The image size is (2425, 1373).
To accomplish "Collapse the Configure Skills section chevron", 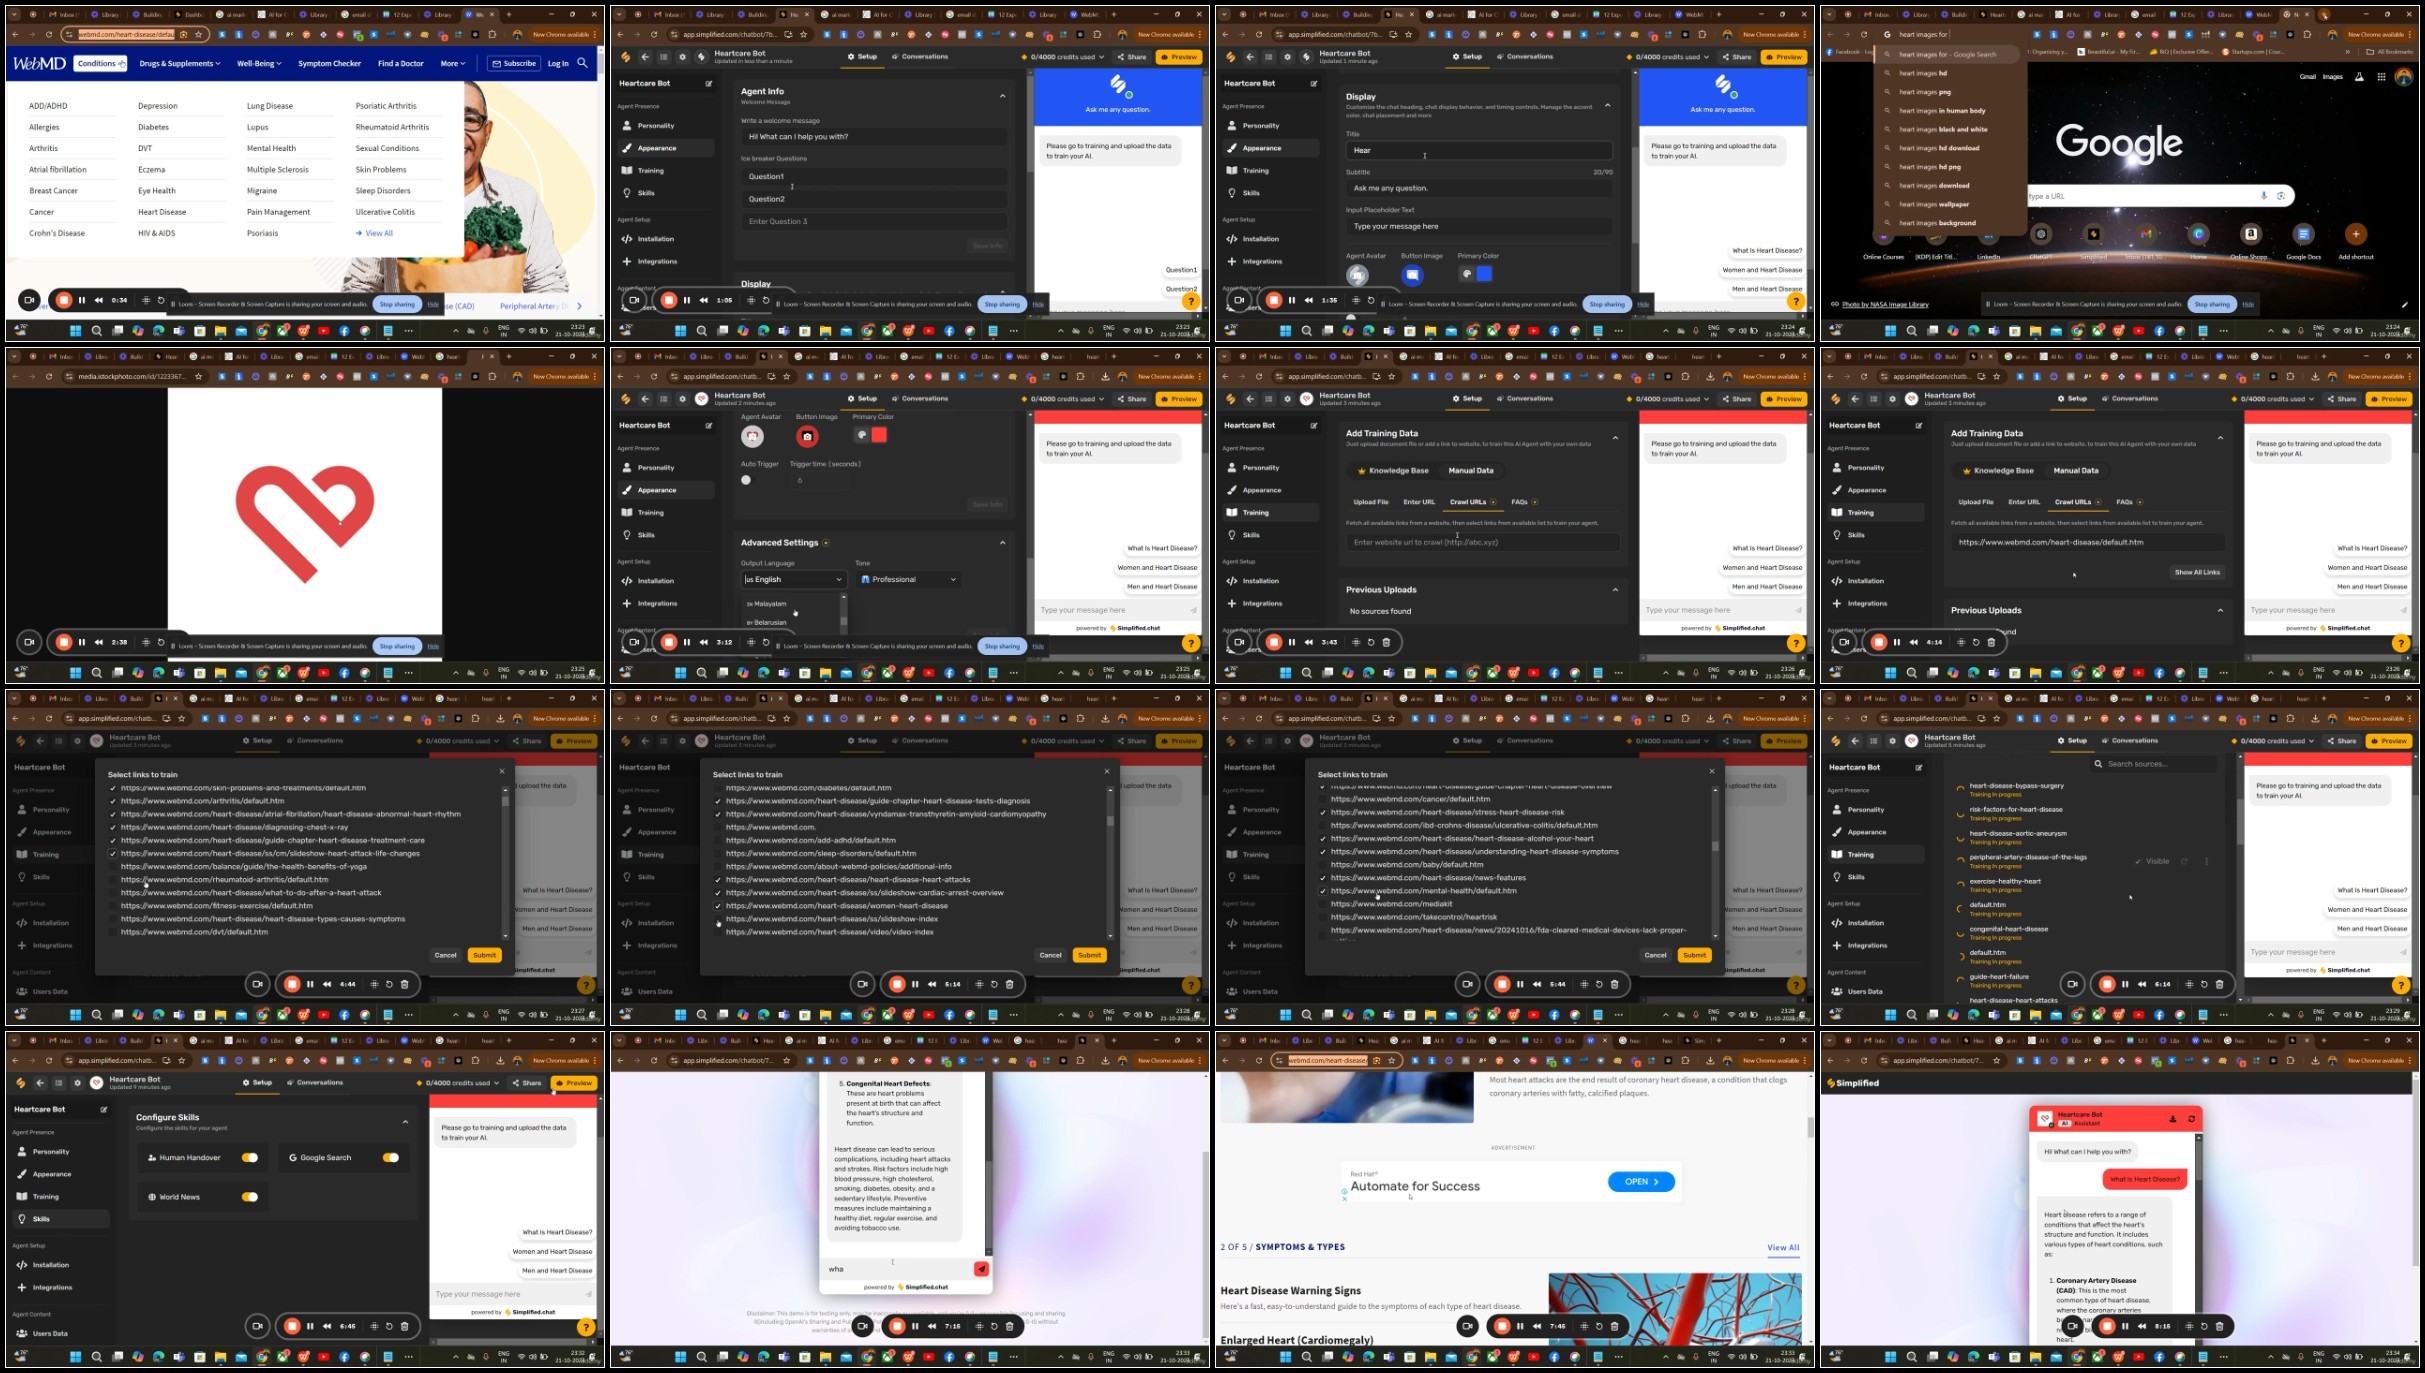I will point(405,1122).
